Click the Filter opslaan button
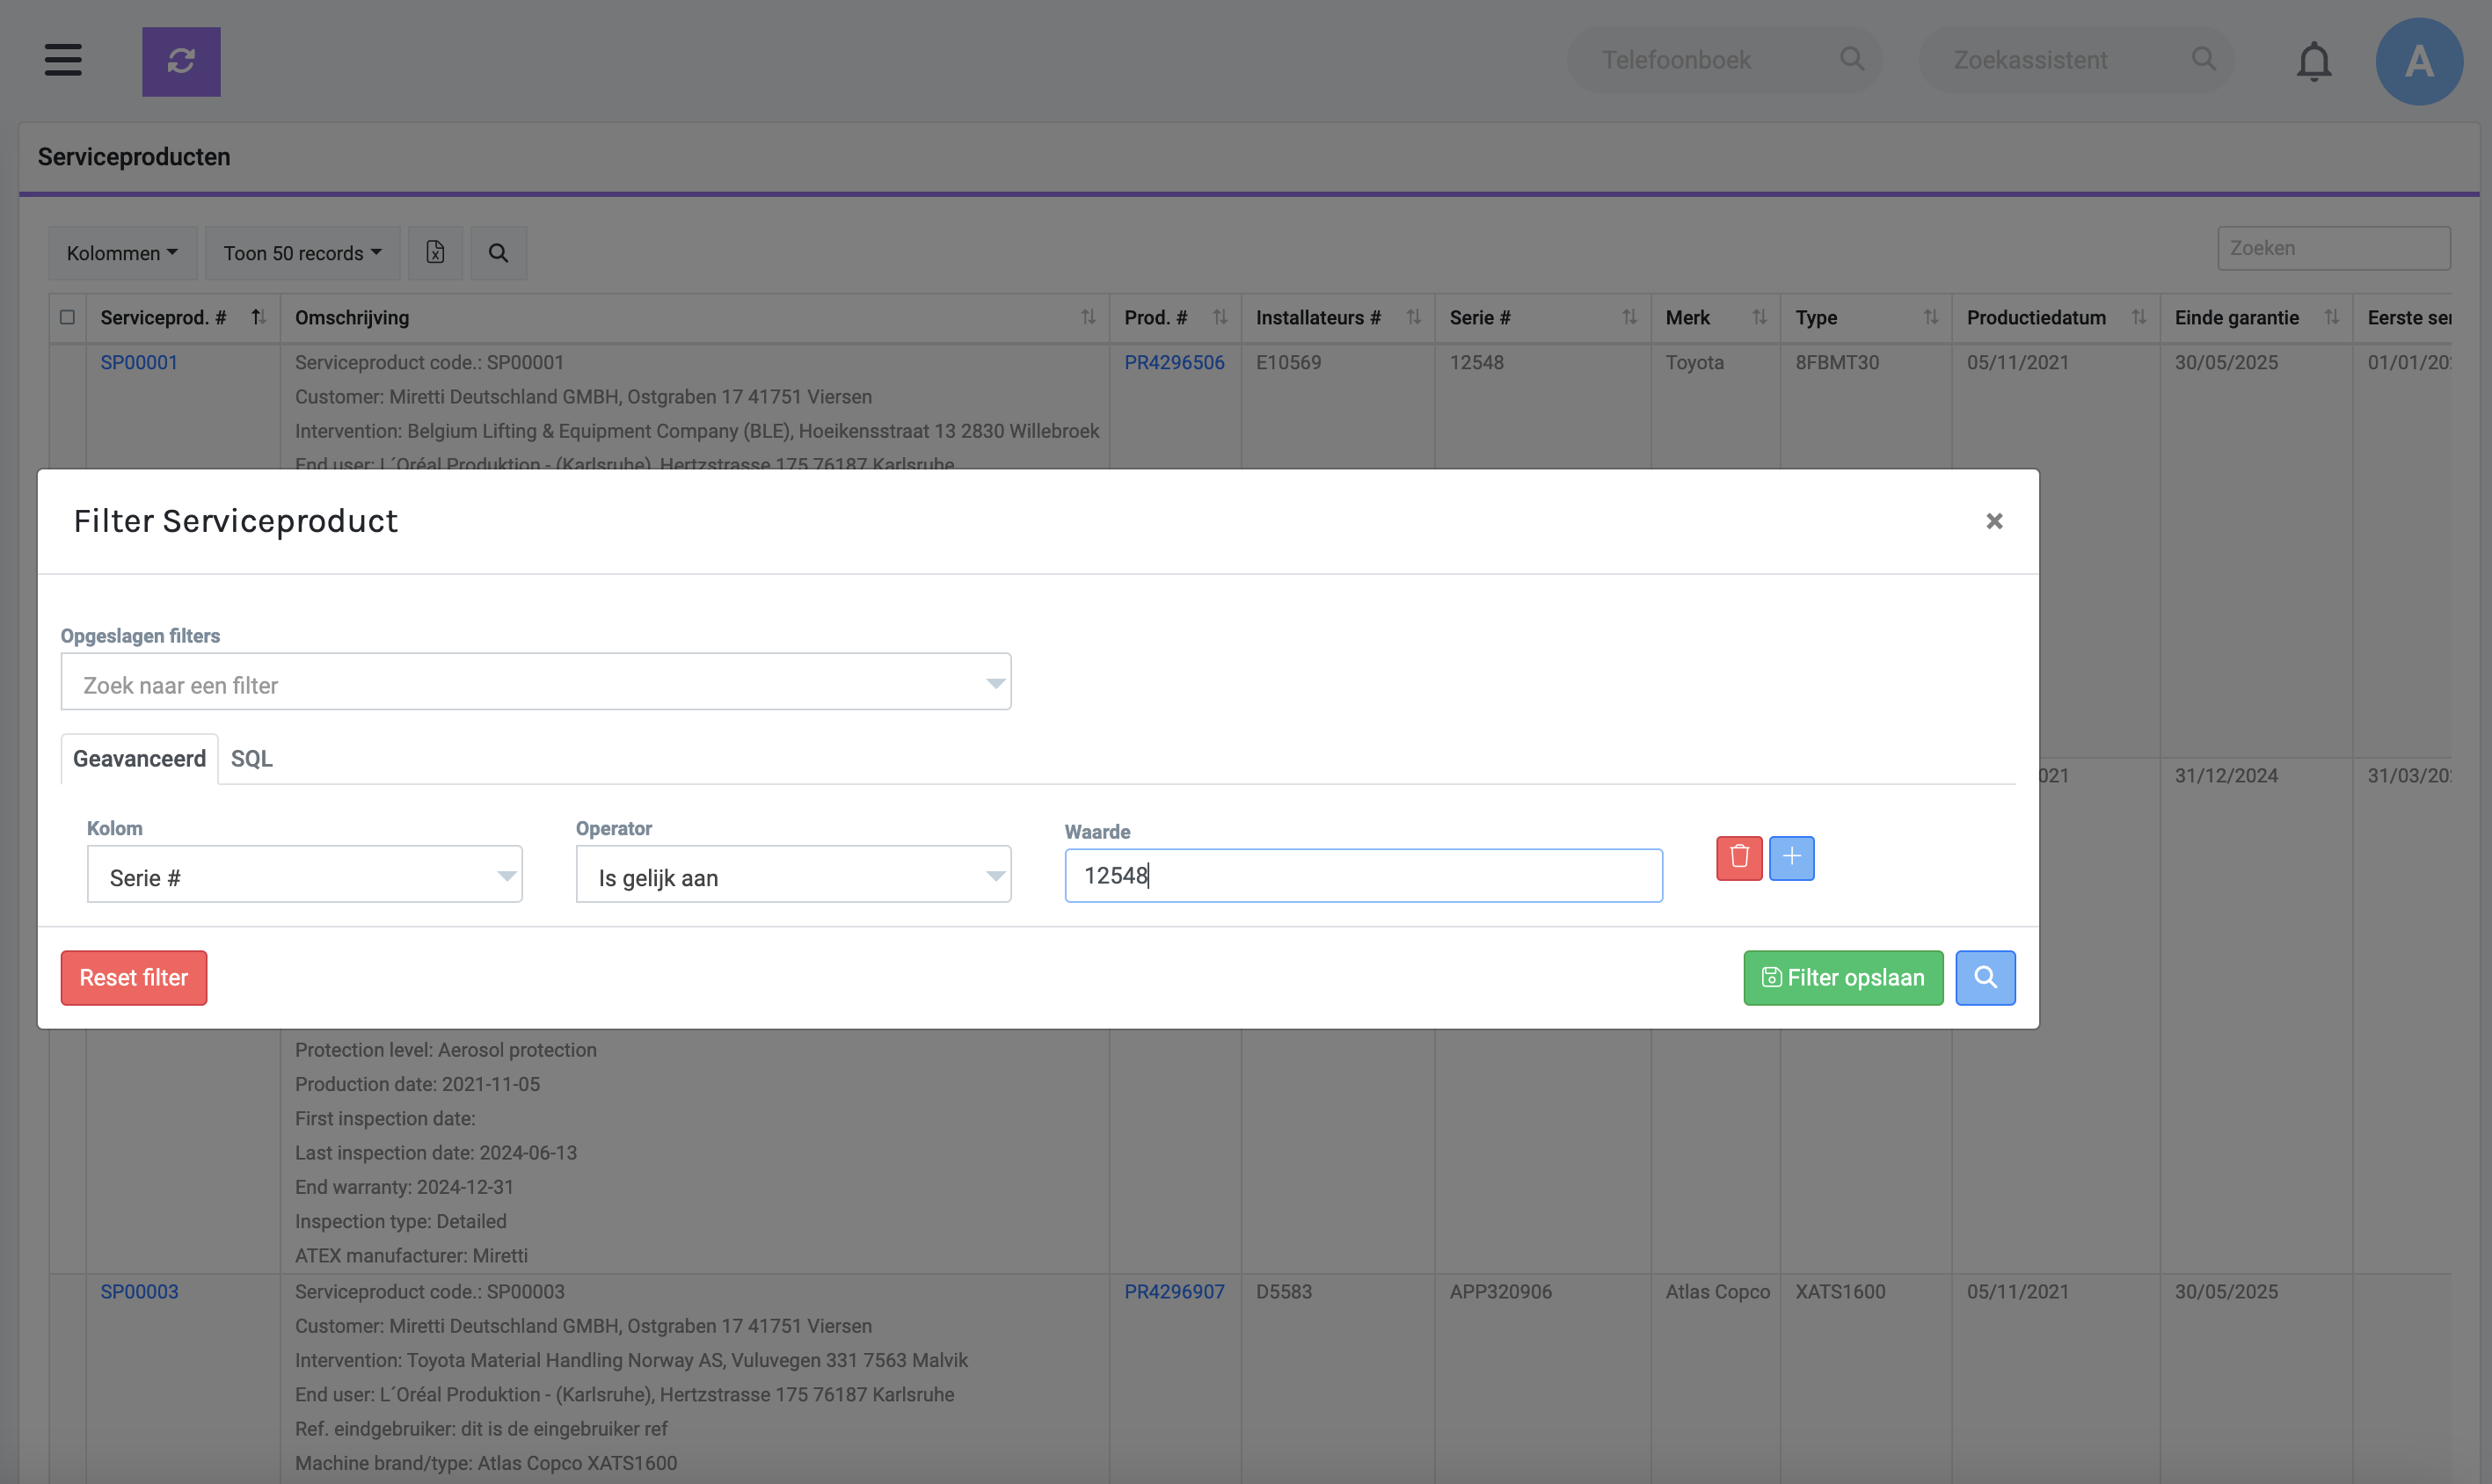 (1843, 977)
